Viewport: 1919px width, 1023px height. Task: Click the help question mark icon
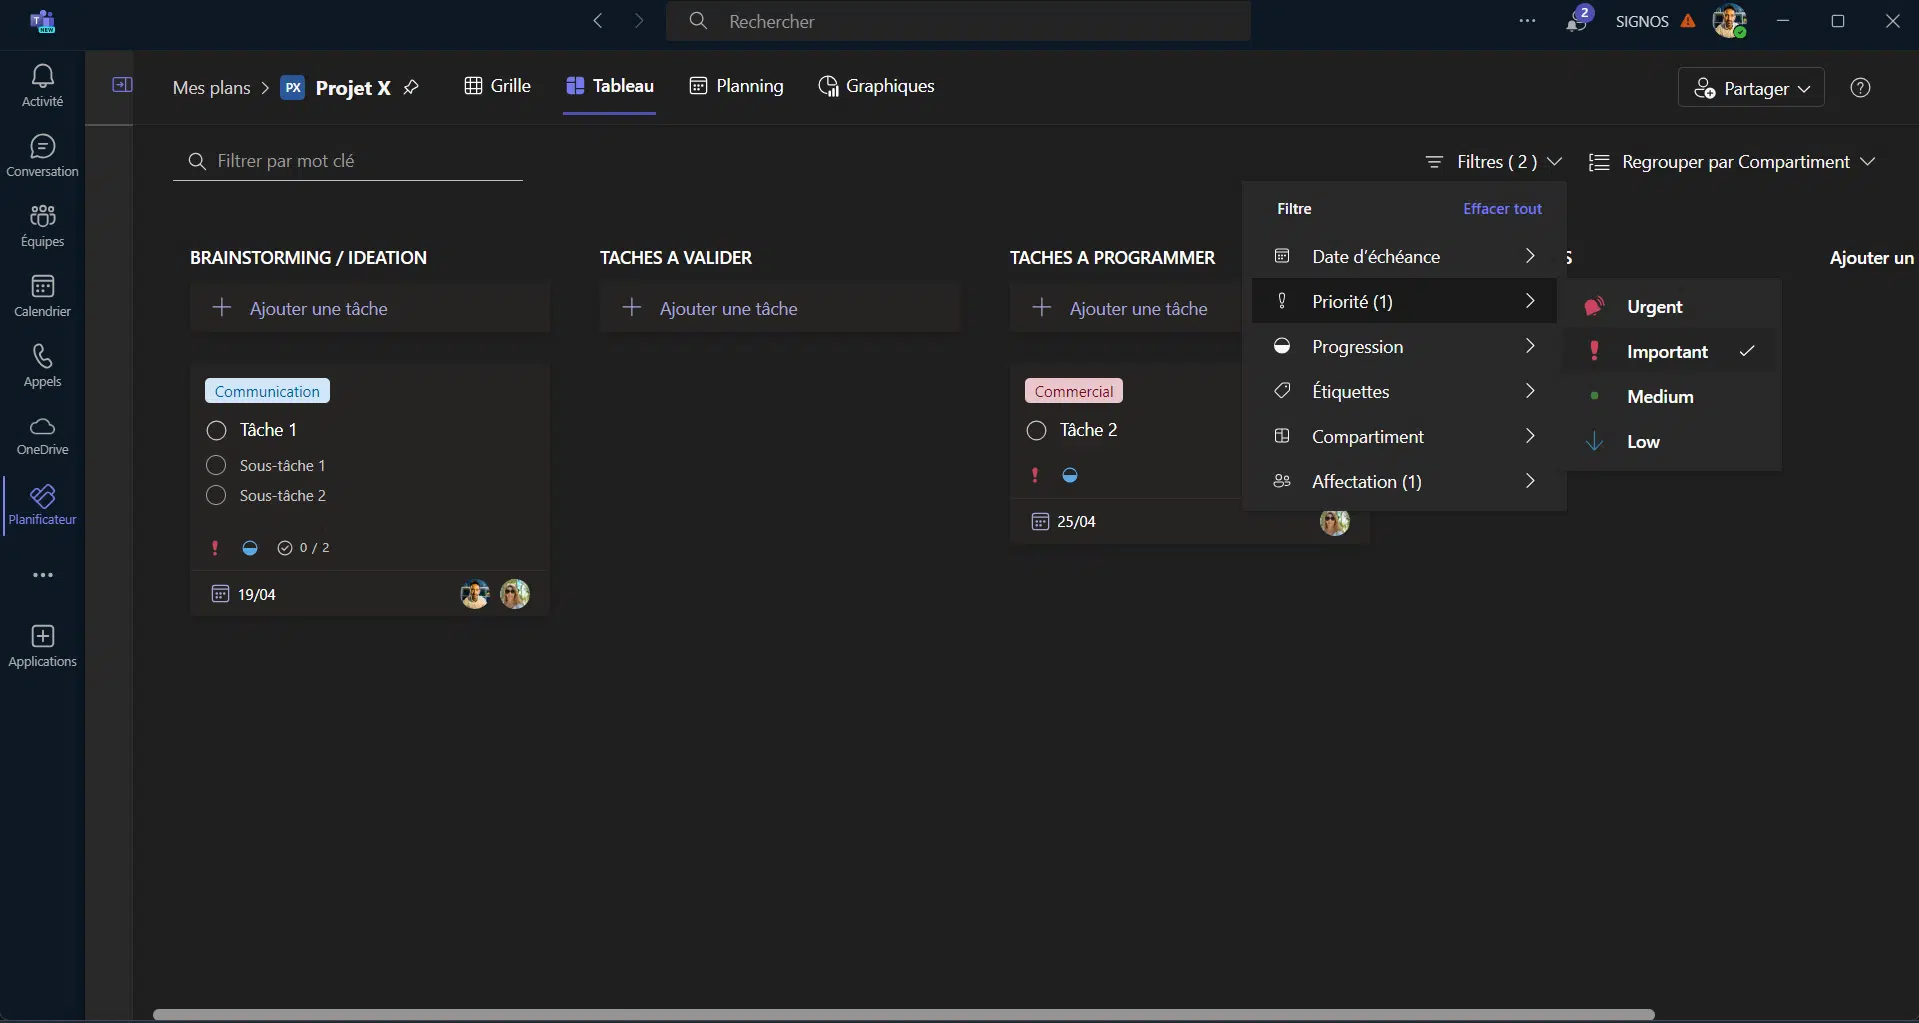[1860, 88]
